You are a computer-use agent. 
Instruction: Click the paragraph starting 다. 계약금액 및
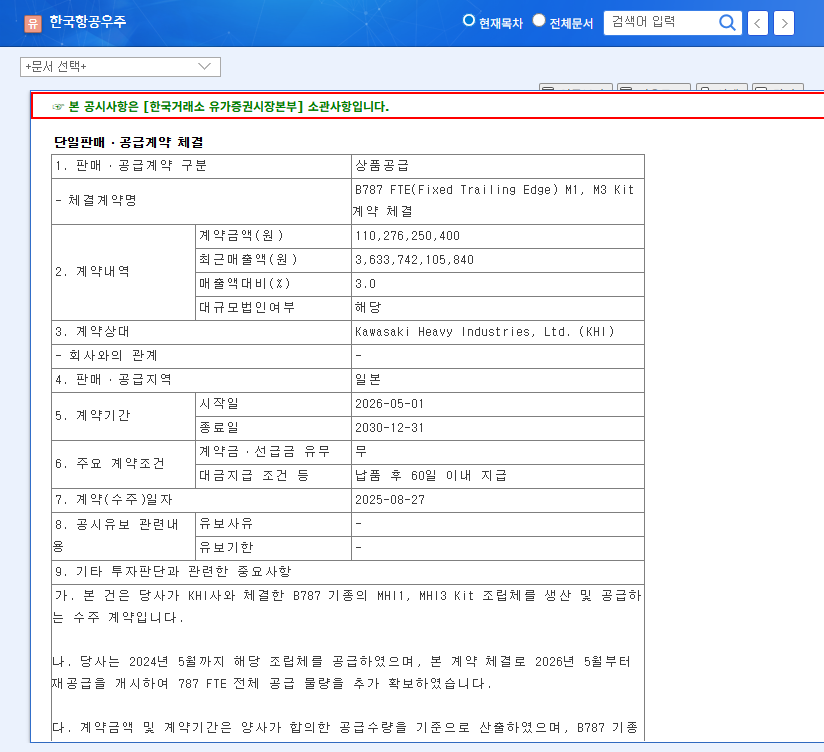point(345,728)
